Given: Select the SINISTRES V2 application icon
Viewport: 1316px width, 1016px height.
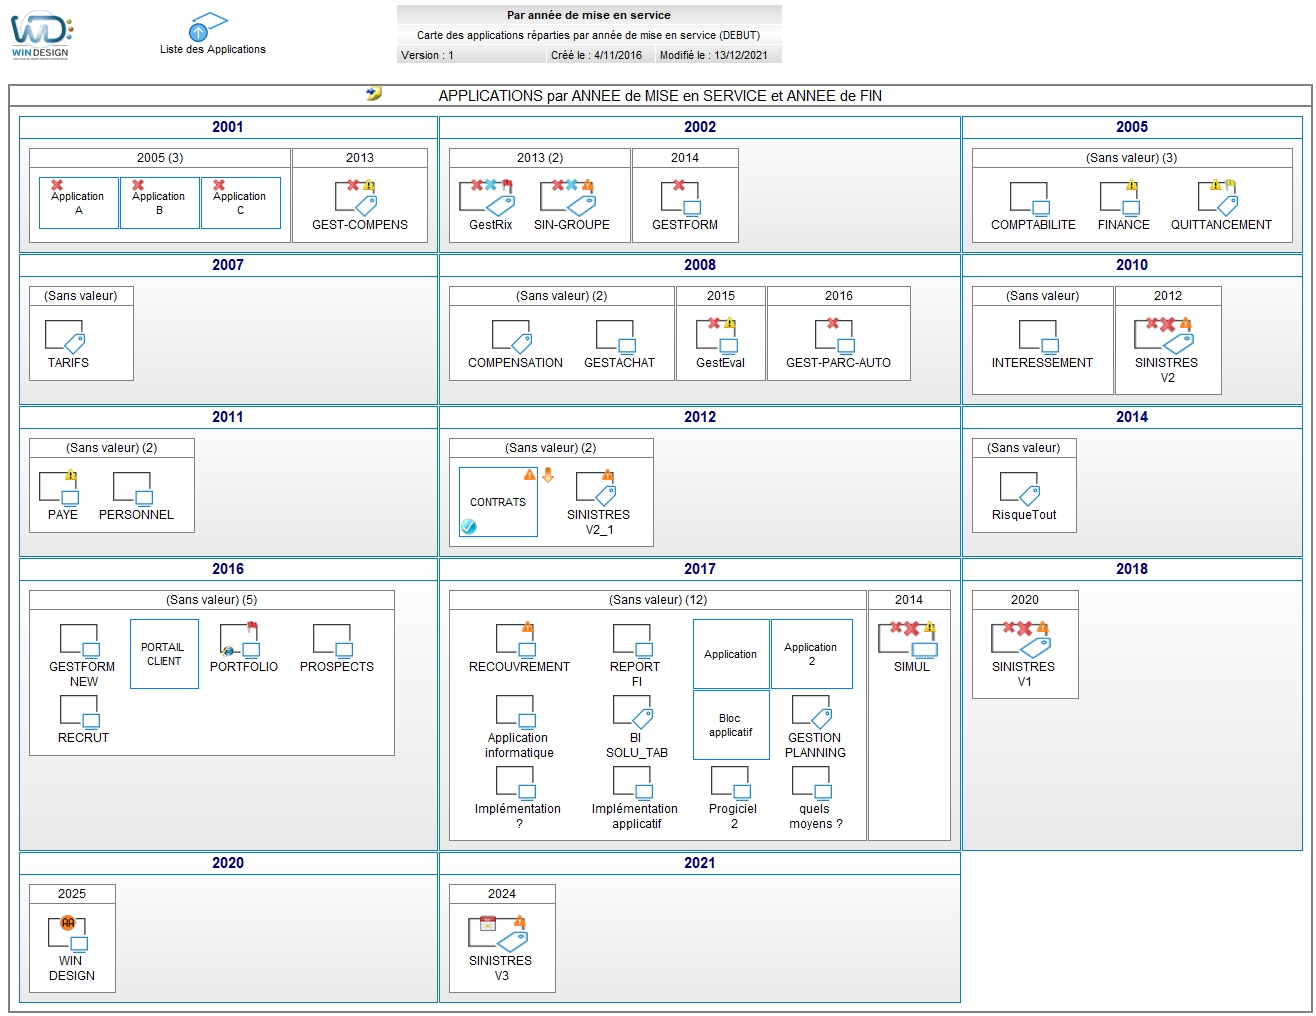Looking at the screenshot, I should [x=1165, y=336].
